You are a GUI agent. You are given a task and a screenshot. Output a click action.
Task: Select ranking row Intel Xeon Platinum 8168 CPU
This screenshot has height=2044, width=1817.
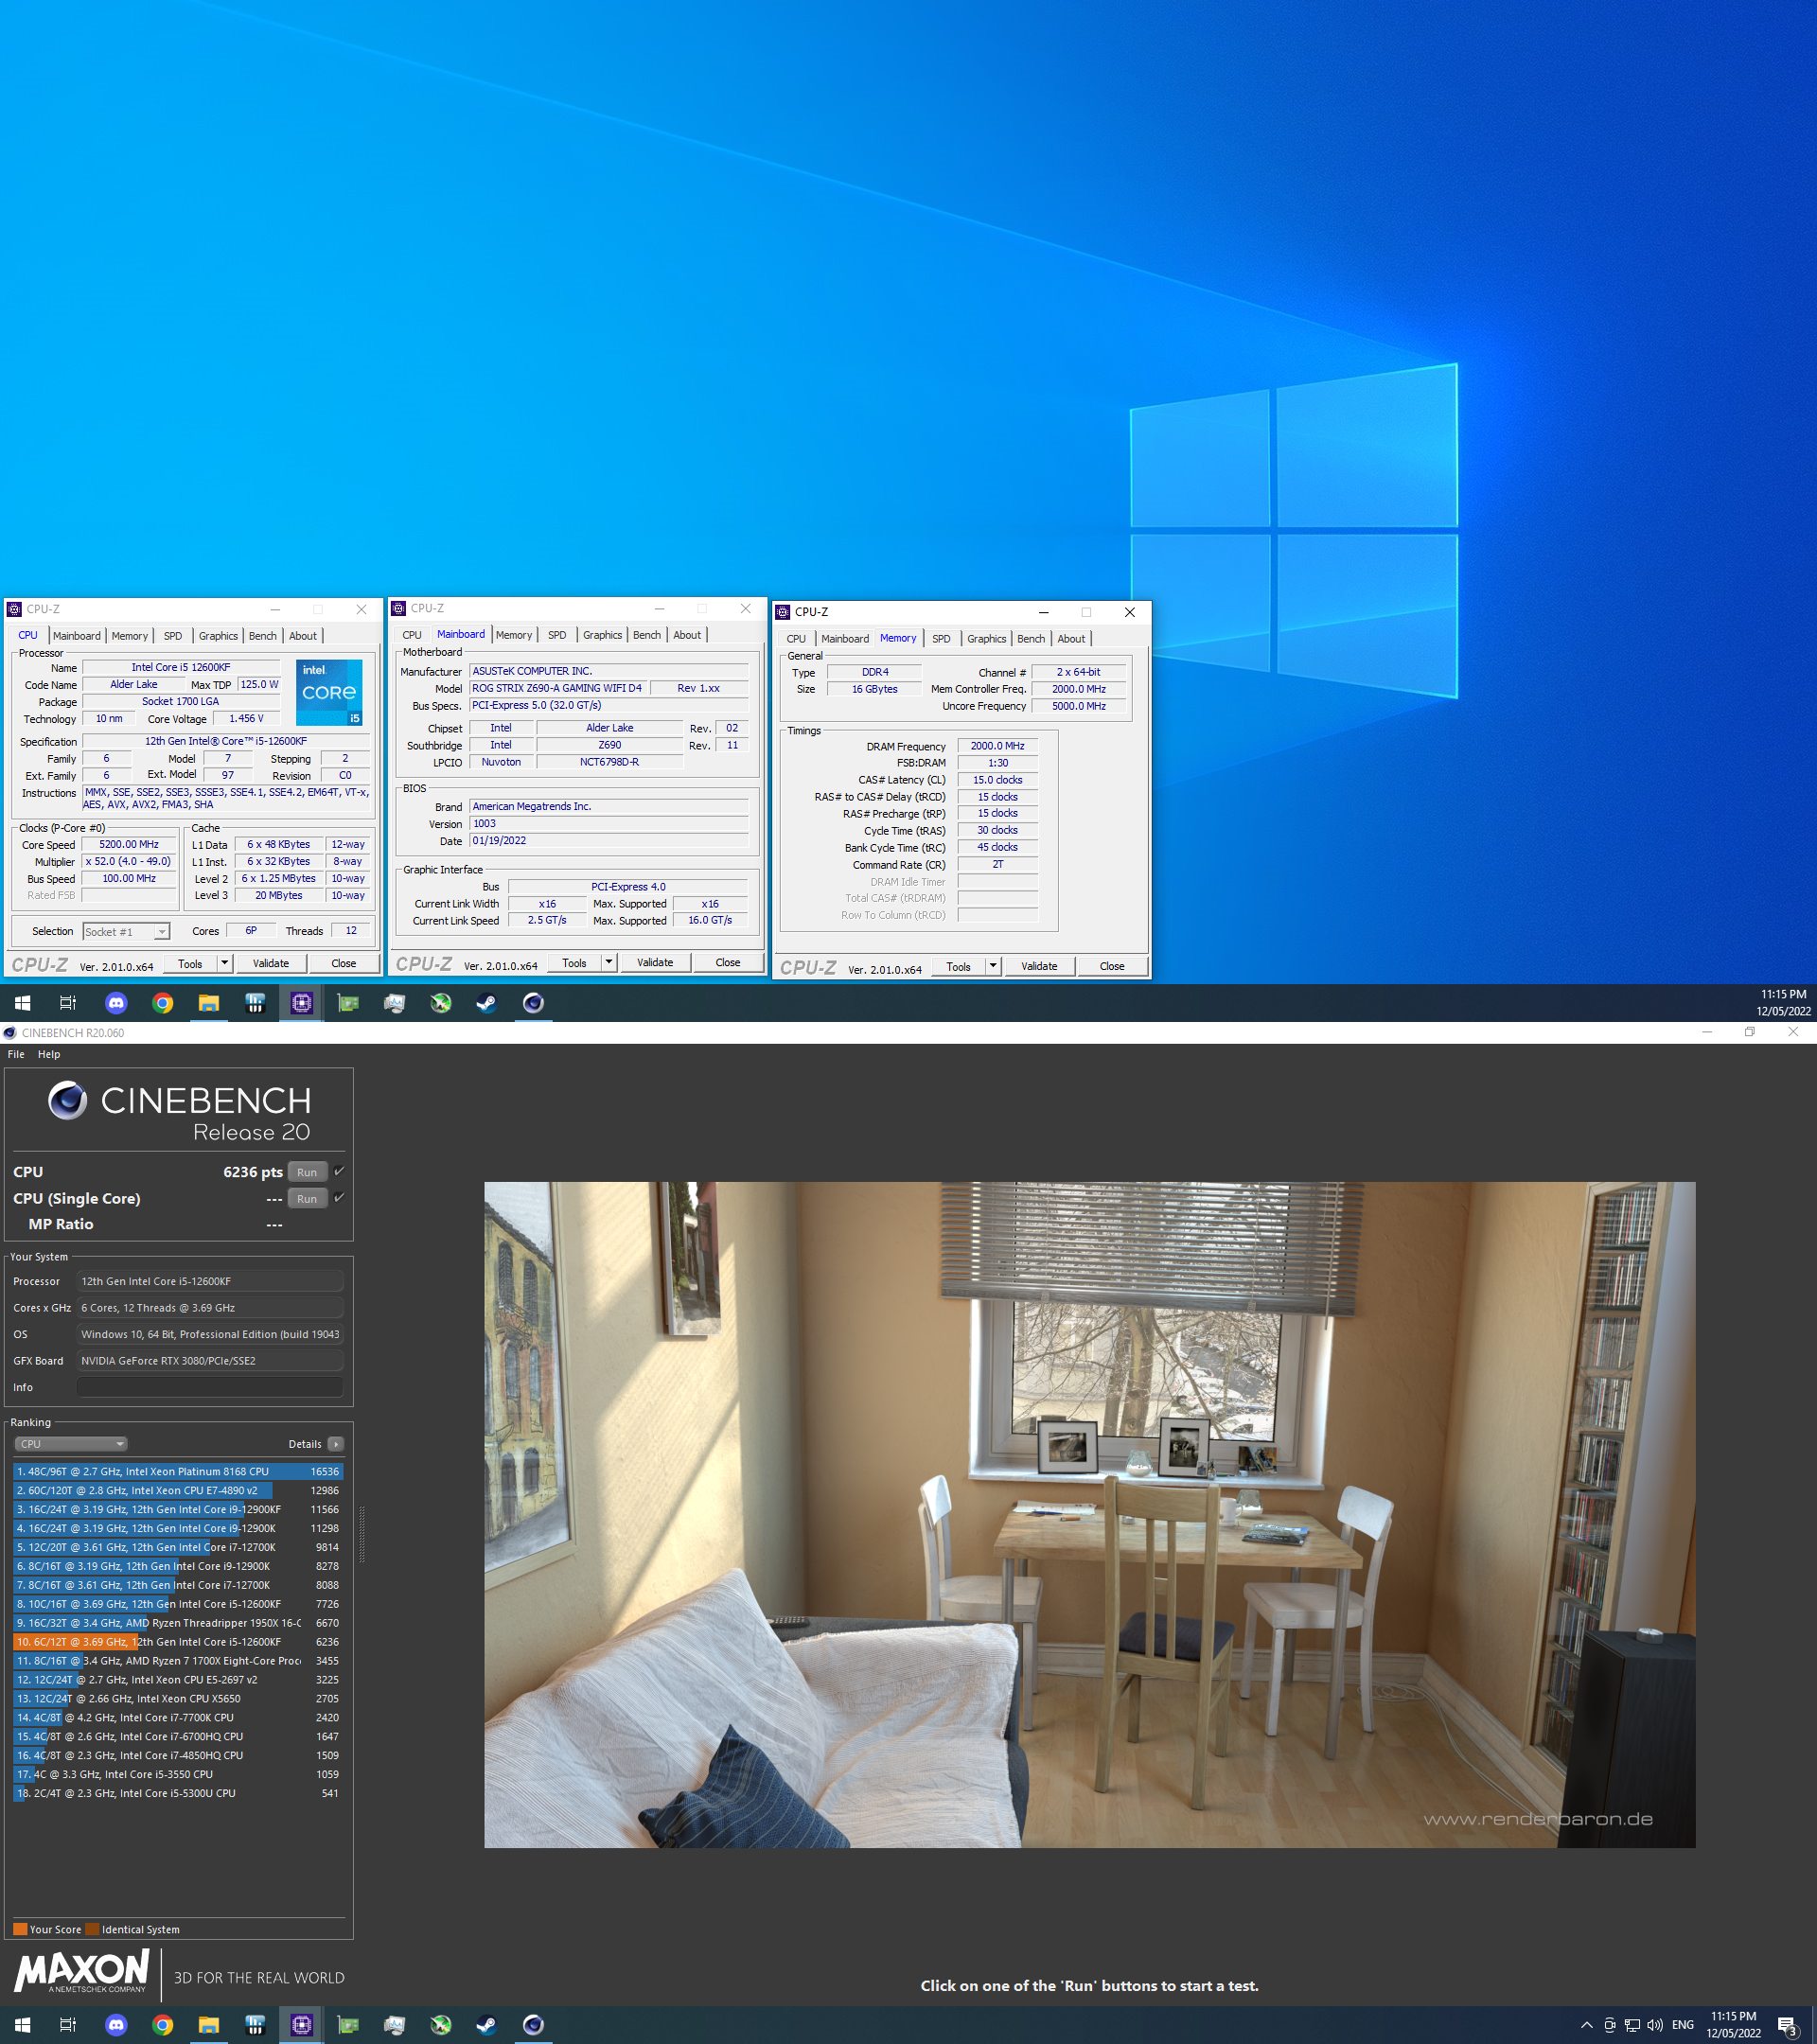pyautogui.click(x=178, y=1472)
